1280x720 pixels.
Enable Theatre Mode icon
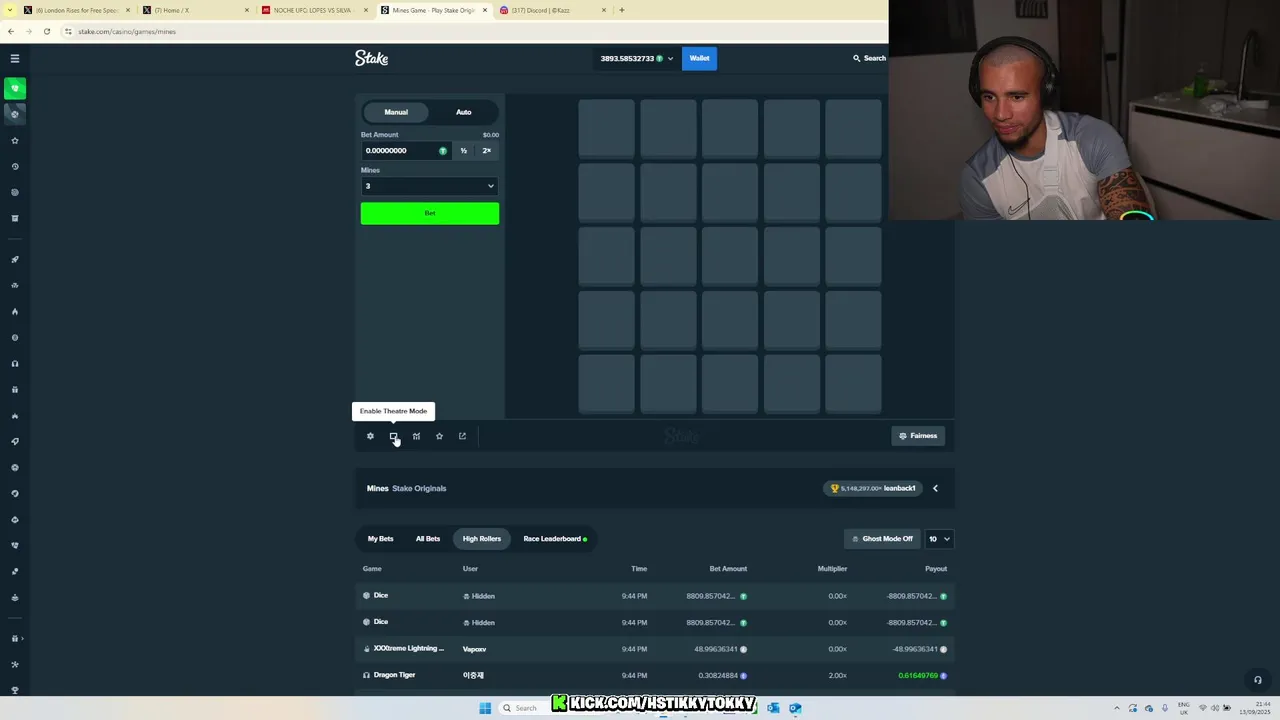coord(393,436)
